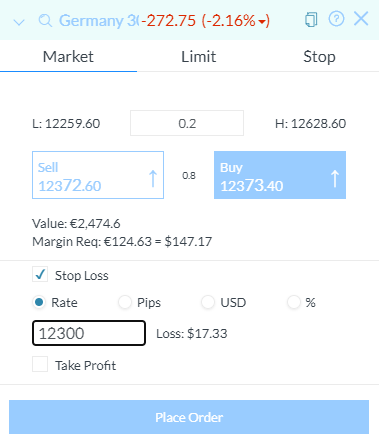Viewport: 379px width, 440px height.
Task: Collapse the order ticket with chevron
Action: 19,22
